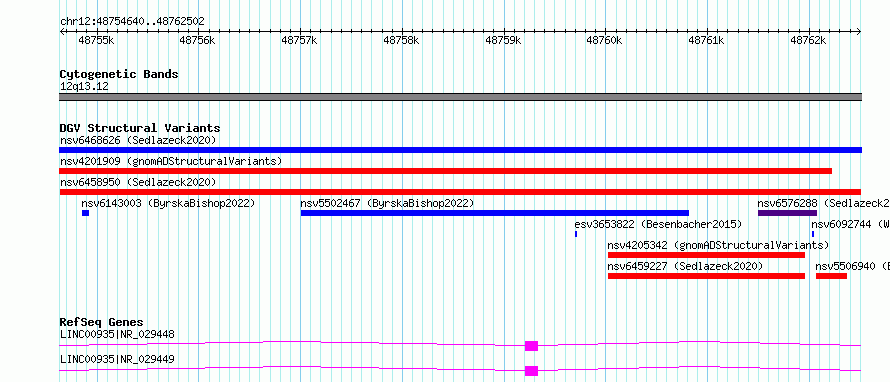Screen dimensions: 890x382
Task: Click the 48757k ruler tick label
Action: (x=300, y=41)
